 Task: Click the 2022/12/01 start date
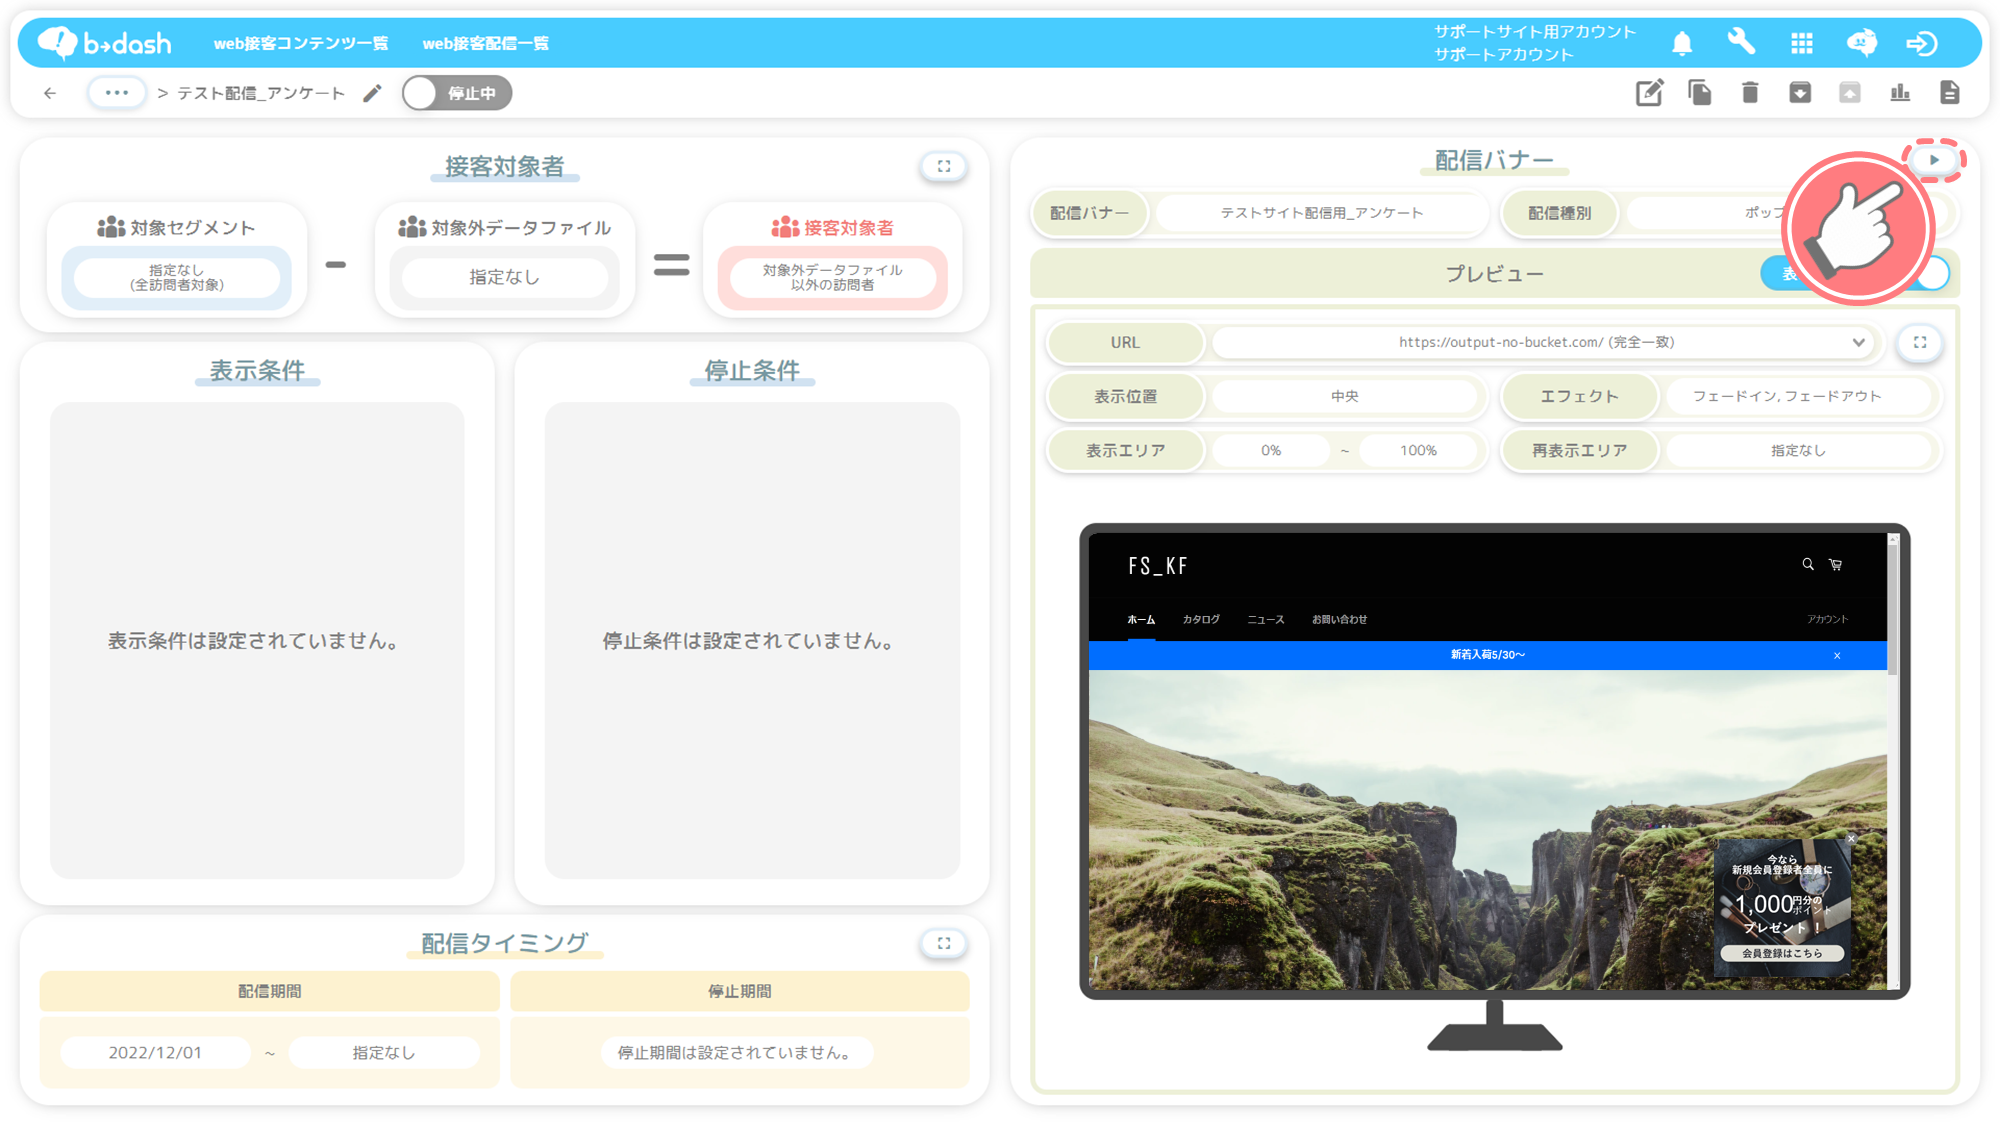155,1052
